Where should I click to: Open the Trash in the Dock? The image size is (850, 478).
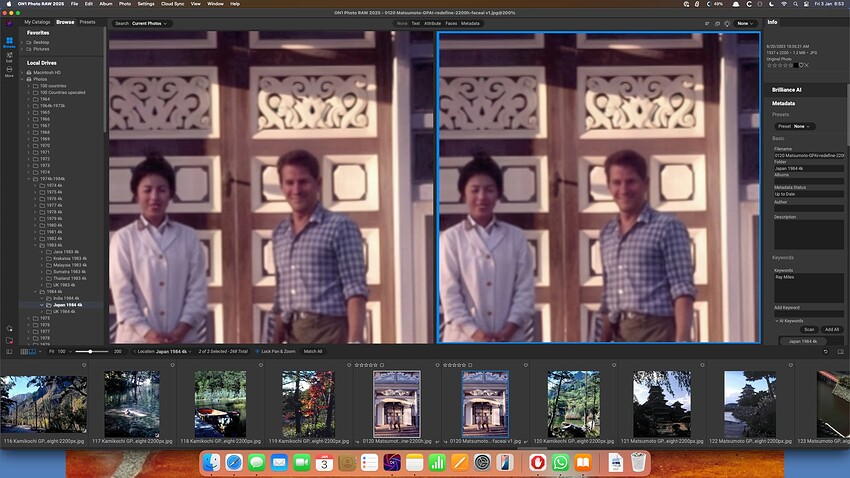(x=639, y=462)
